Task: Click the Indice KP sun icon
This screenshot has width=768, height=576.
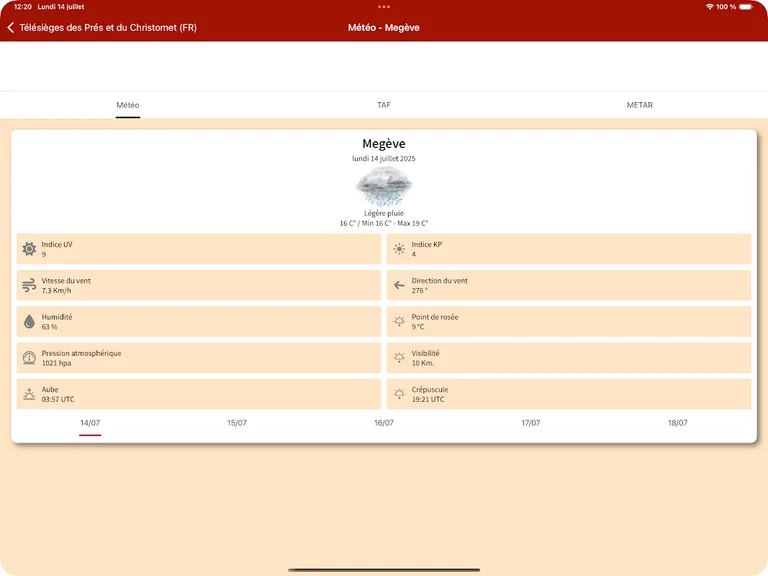Action: pos(399,249)
